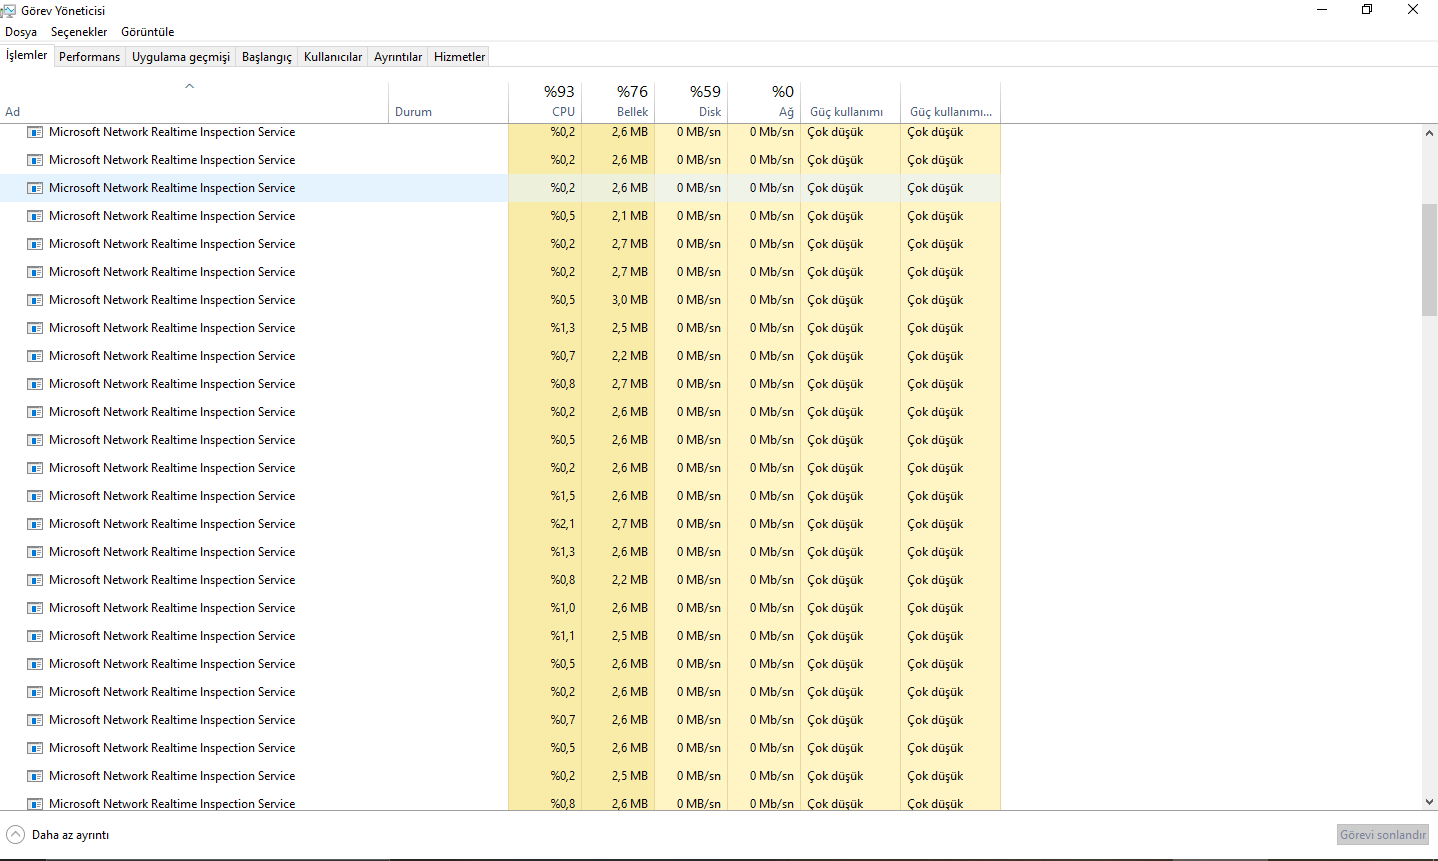Click the process icon in the %1,1 CPU row

[35, 636]
